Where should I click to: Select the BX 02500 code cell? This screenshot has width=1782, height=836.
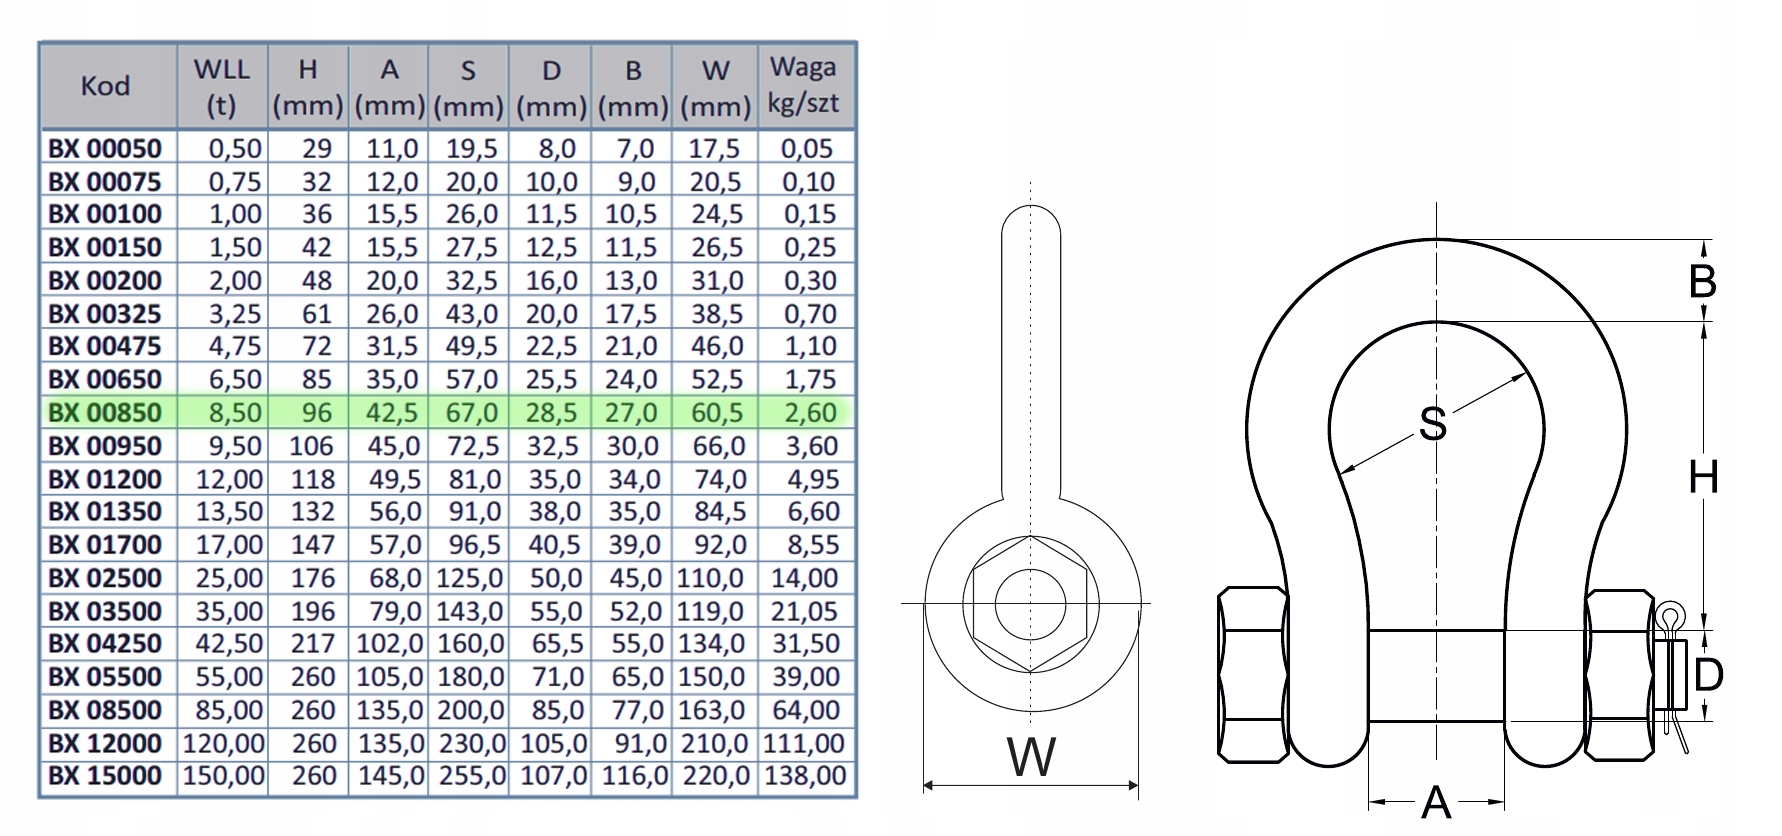click(x=105, y=578)
